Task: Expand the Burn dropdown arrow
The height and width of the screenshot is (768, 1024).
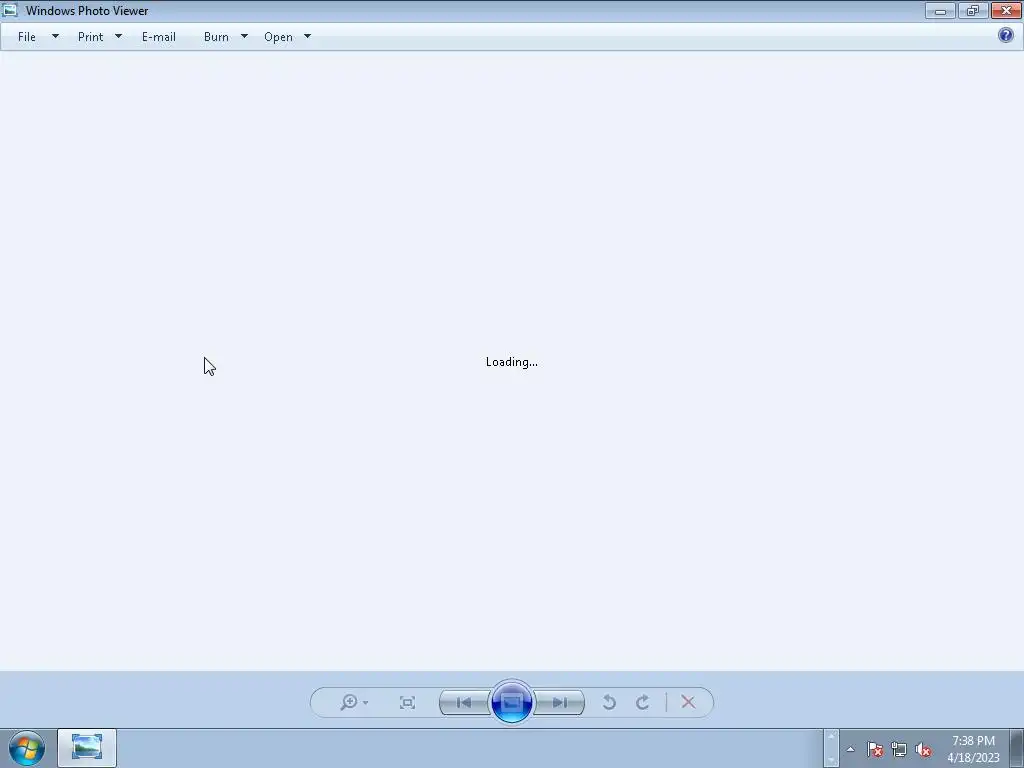Action: (x=244, y=37)
